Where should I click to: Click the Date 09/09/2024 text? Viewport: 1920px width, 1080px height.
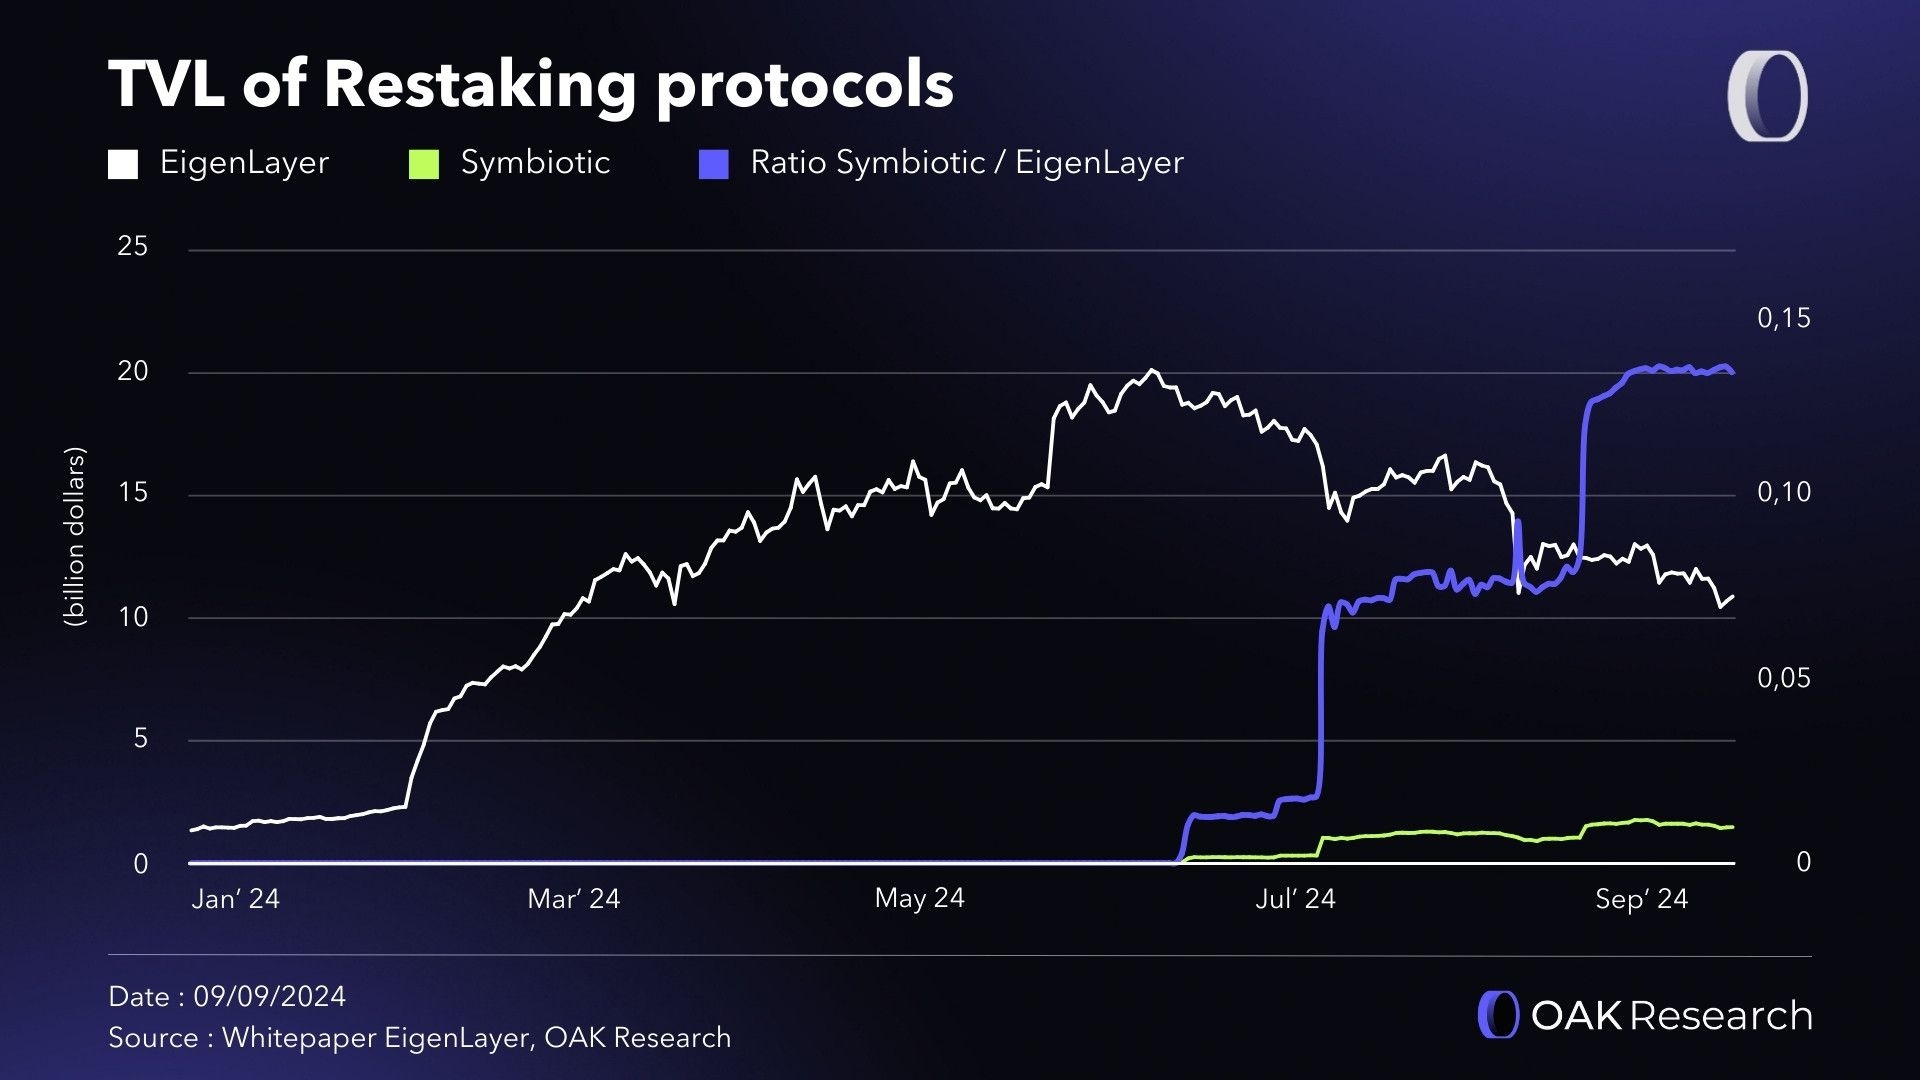click(227, 996)
